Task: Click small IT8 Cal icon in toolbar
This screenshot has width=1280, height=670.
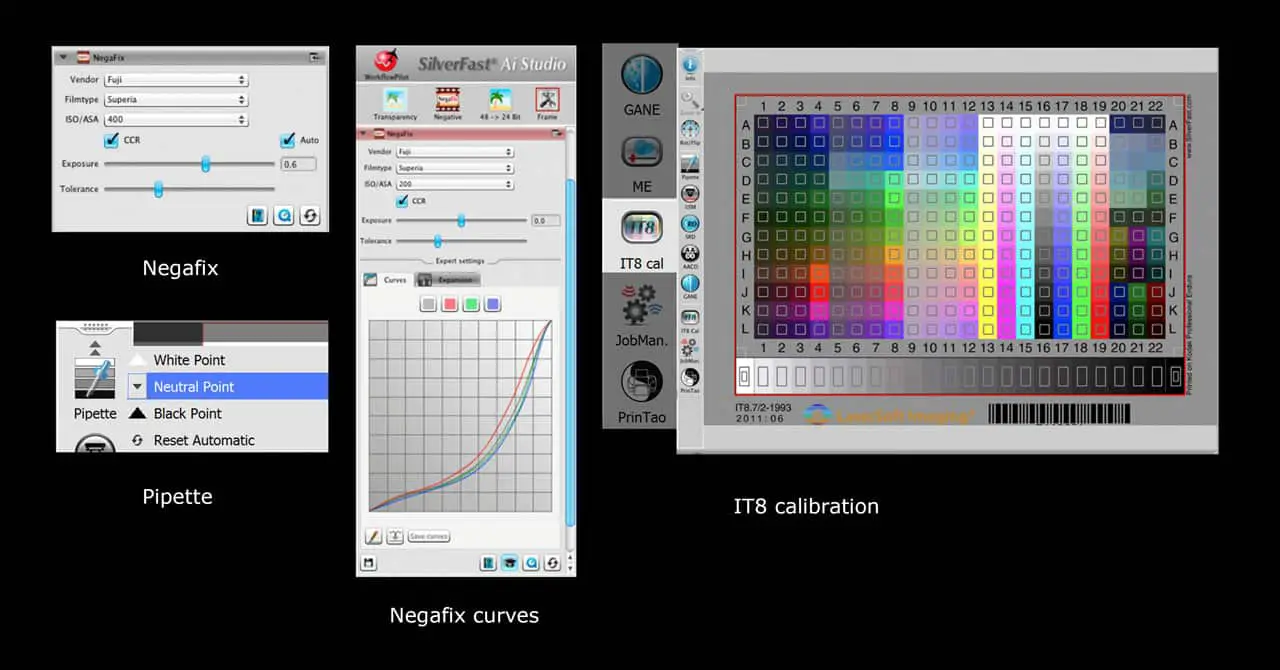Action: click(690, 316)
